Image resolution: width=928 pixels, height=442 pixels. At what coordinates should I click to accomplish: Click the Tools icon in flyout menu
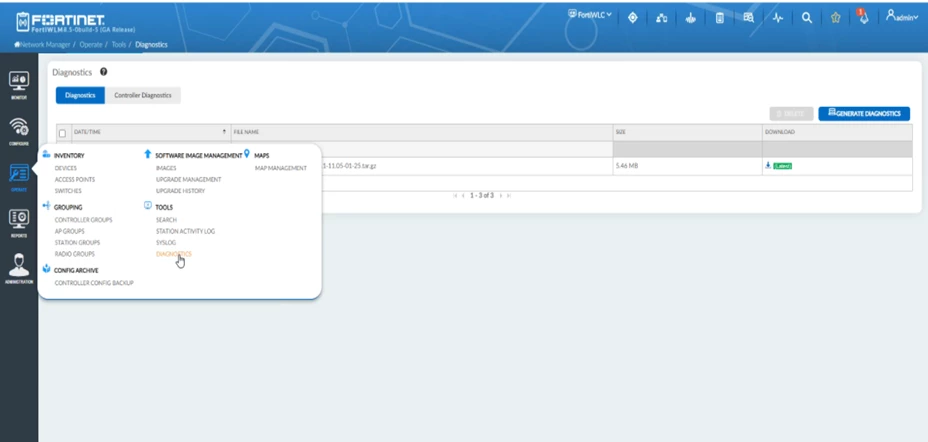point(147,205)
